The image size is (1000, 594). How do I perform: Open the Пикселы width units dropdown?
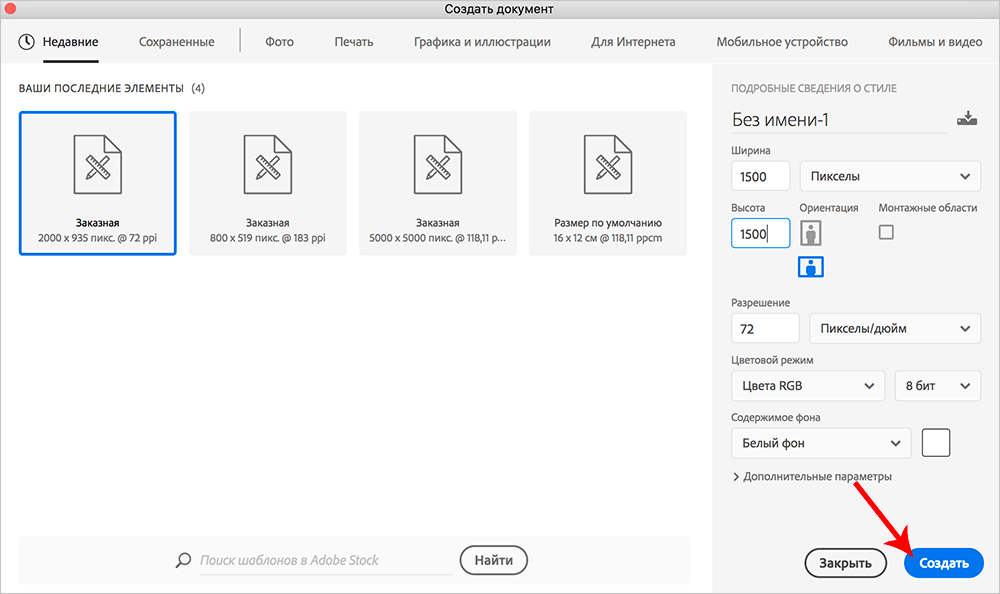[x=890, y=176]
